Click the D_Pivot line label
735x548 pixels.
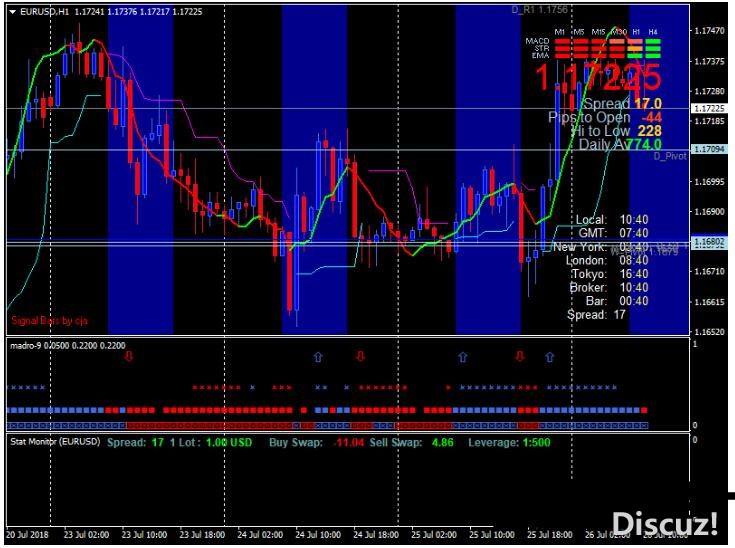pos(670,157)
